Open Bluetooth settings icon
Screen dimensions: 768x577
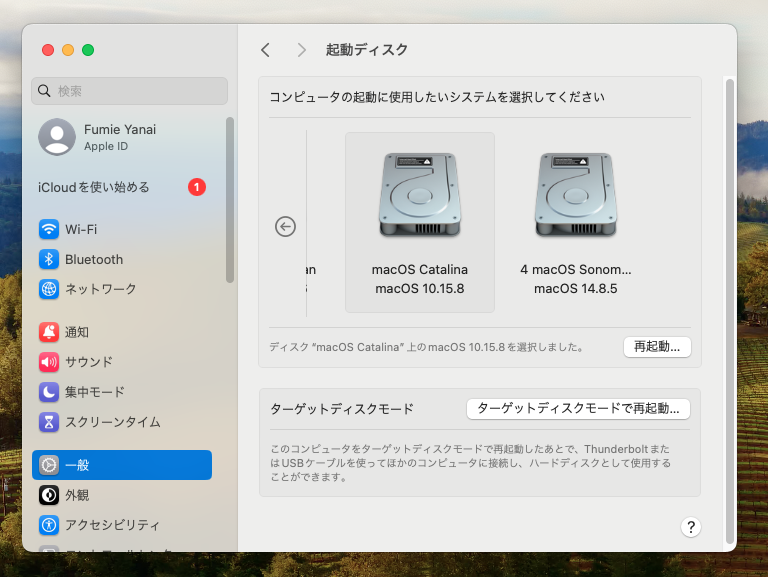click(49, 259)
